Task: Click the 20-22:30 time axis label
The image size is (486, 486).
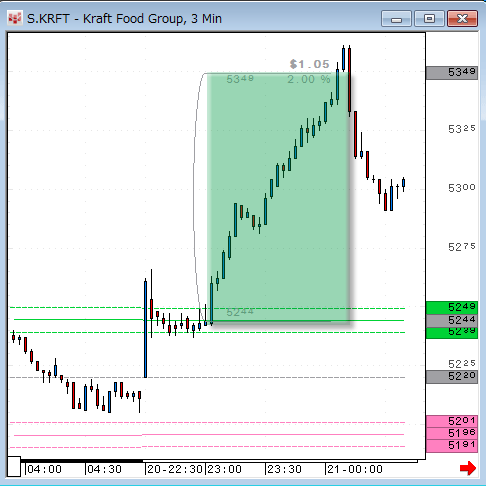Action: pyautogui.click(x=175, y=469)
